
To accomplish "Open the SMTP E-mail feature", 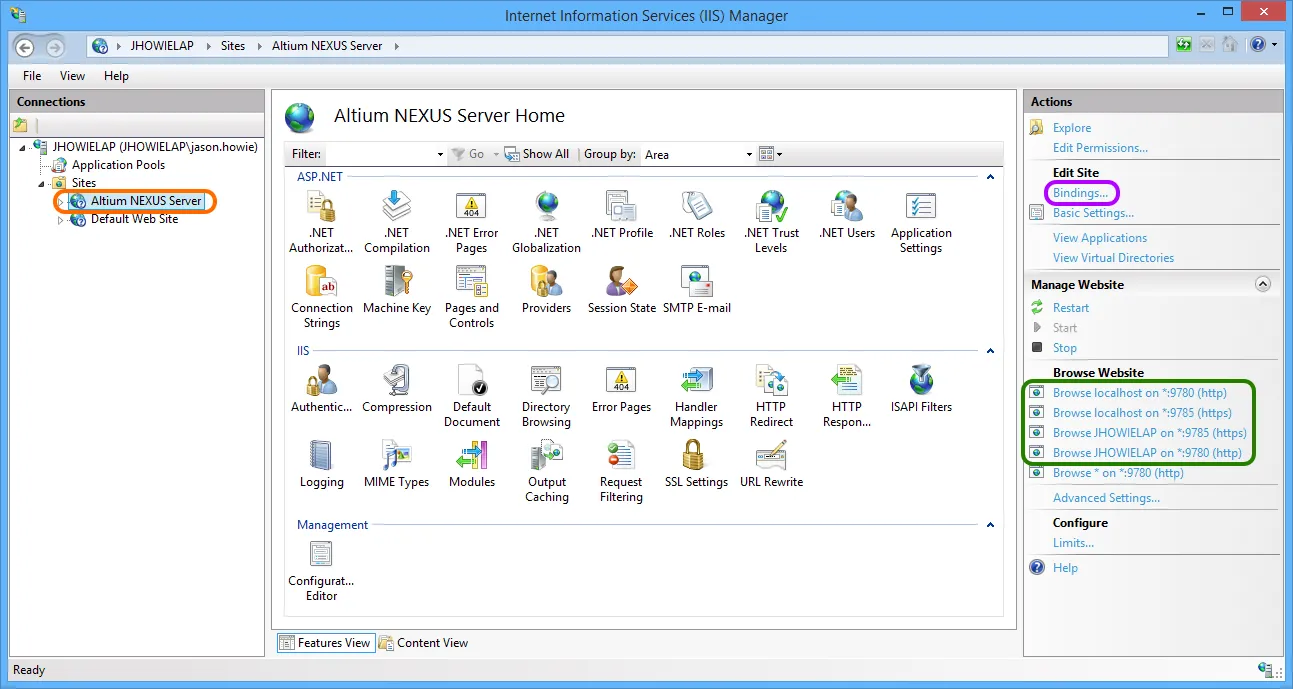I will pos(696,290).
